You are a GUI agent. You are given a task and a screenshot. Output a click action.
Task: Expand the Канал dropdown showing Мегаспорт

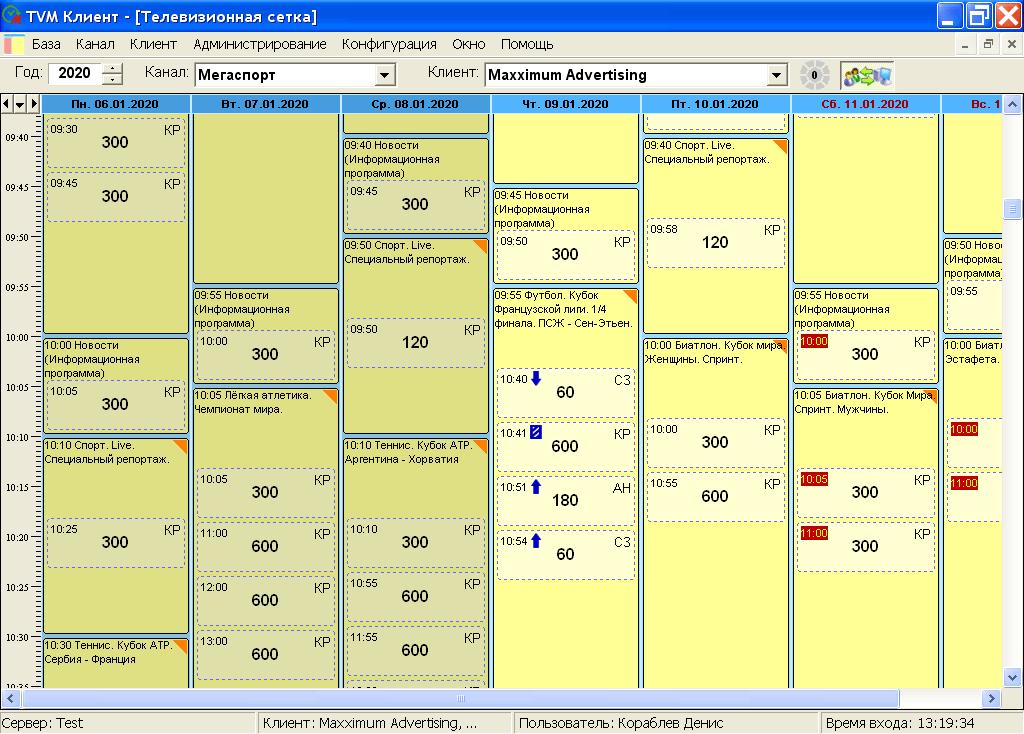coord(384,75)
